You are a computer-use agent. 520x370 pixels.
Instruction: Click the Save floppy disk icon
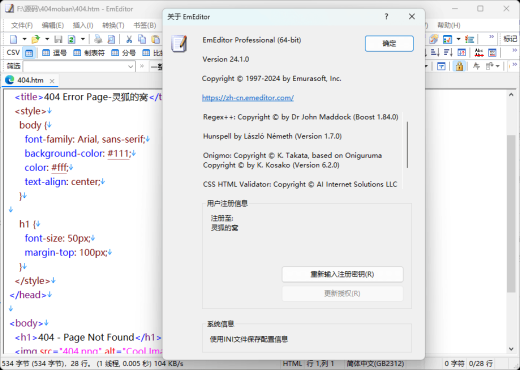point(58,39)
